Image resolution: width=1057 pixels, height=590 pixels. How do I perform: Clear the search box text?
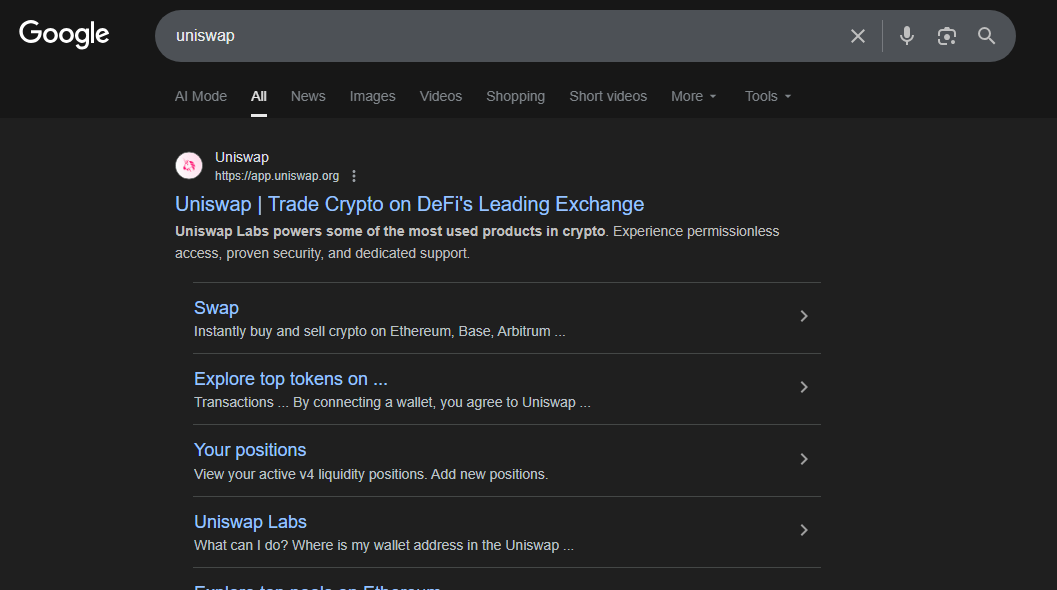857,36
